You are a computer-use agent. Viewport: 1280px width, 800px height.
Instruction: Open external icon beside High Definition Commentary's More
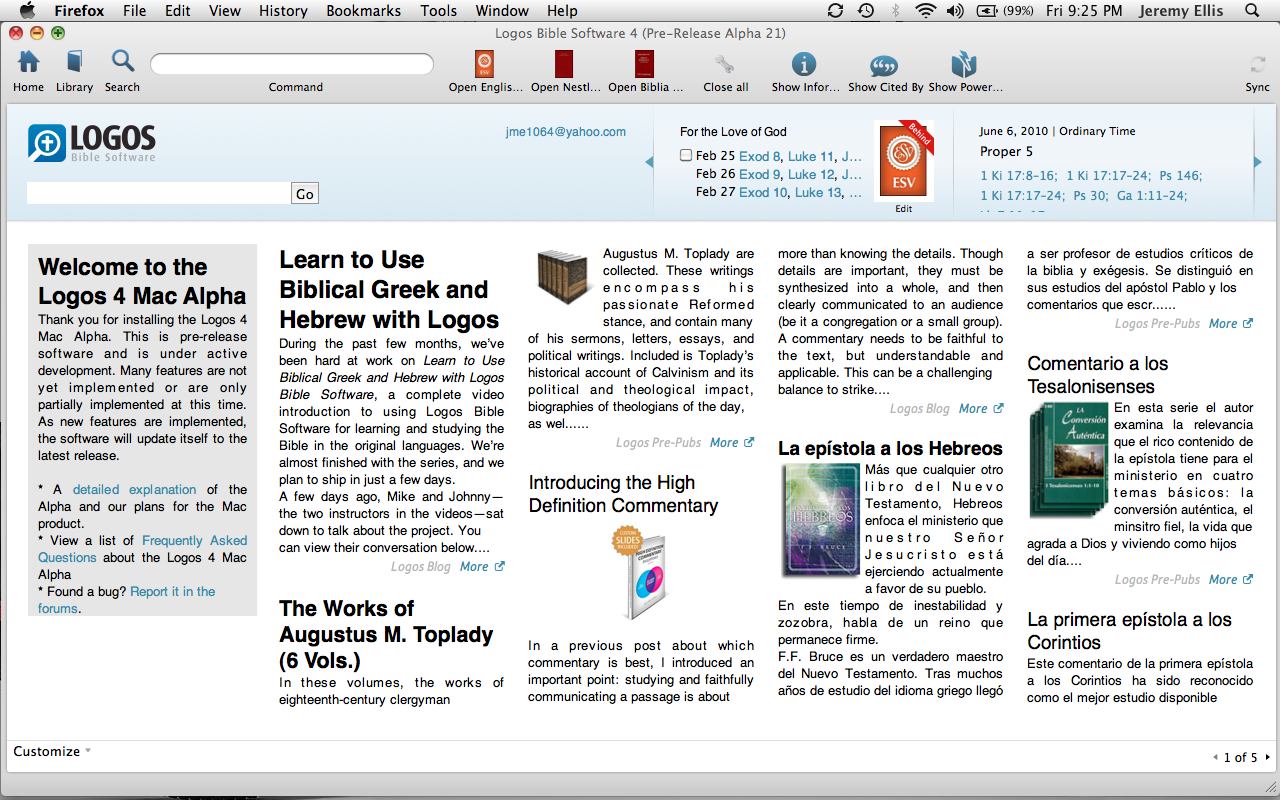[998, 408]
